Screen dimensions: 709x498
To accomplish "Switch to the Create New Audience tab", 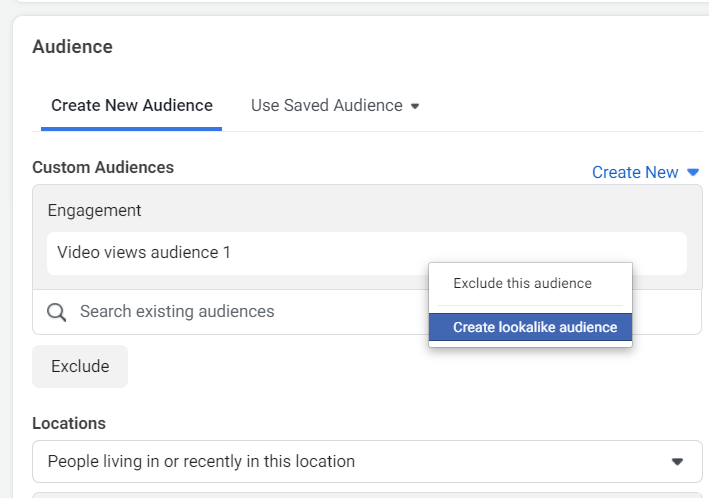I will click(x=132, y=105).
